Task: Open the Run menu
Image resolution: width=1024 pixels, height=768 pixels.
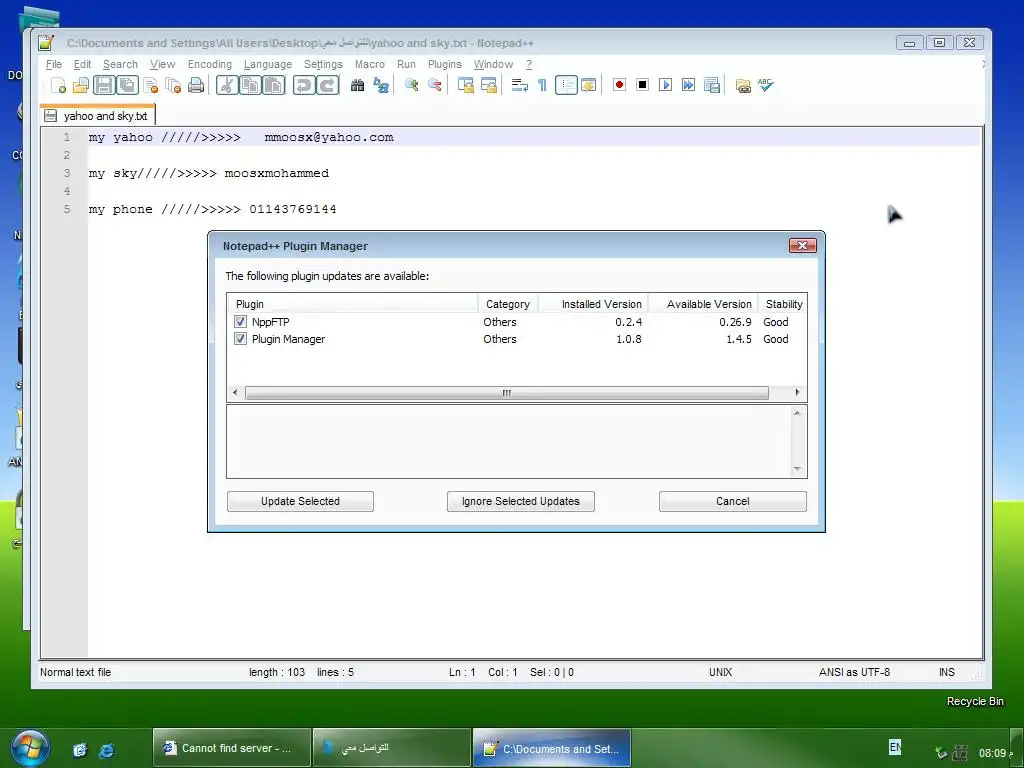Action: (x=406, y=64)
